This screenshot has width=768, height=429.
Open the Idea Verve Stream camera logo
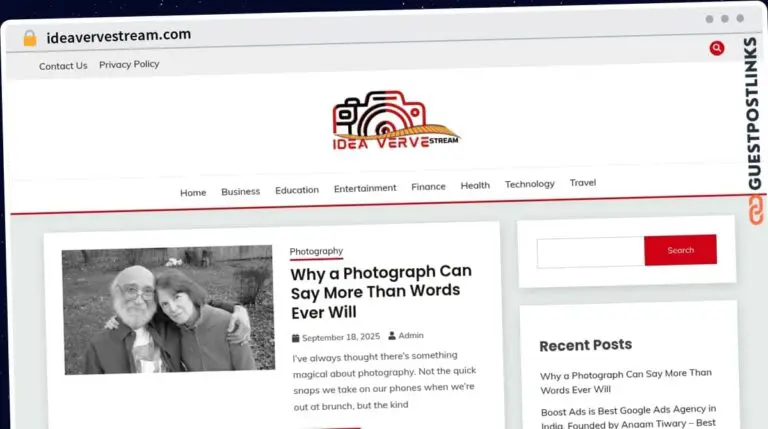click(x=396, y=120)
